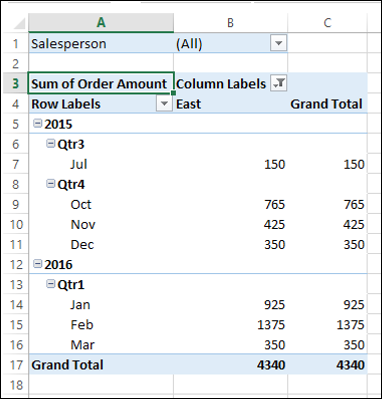Viewport: 382px width, 399px height.
Task: Select the Grand Total row label
Action: (x=67, y=365)
